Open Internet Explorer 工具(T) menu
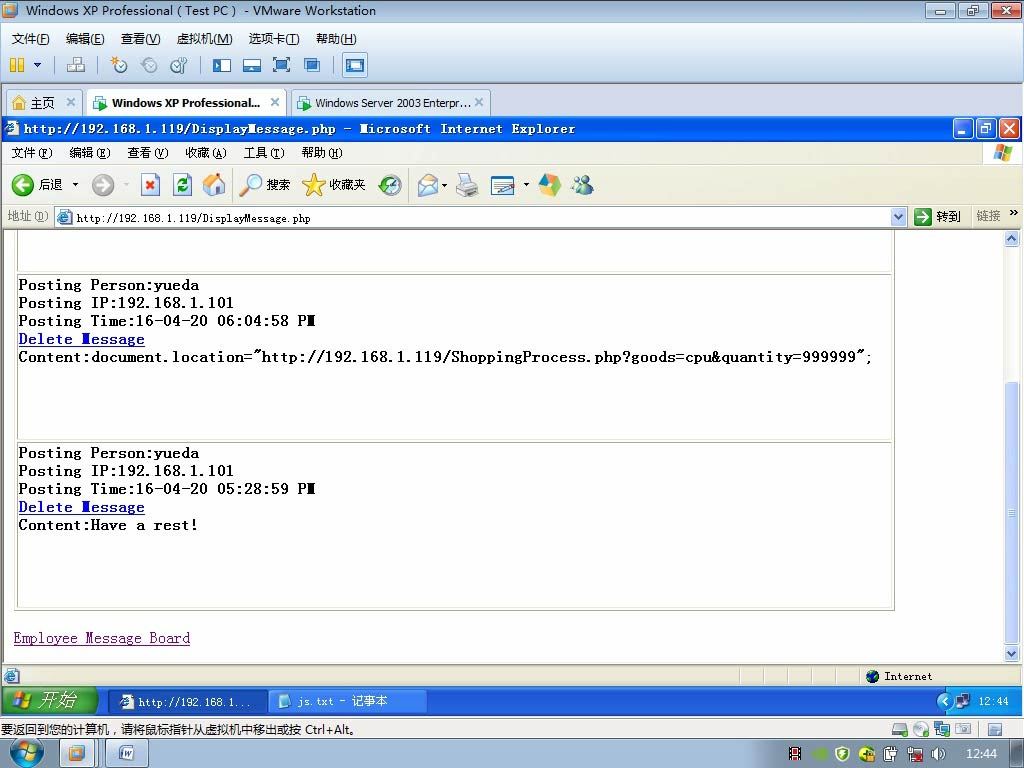 [x=264, y=153]
